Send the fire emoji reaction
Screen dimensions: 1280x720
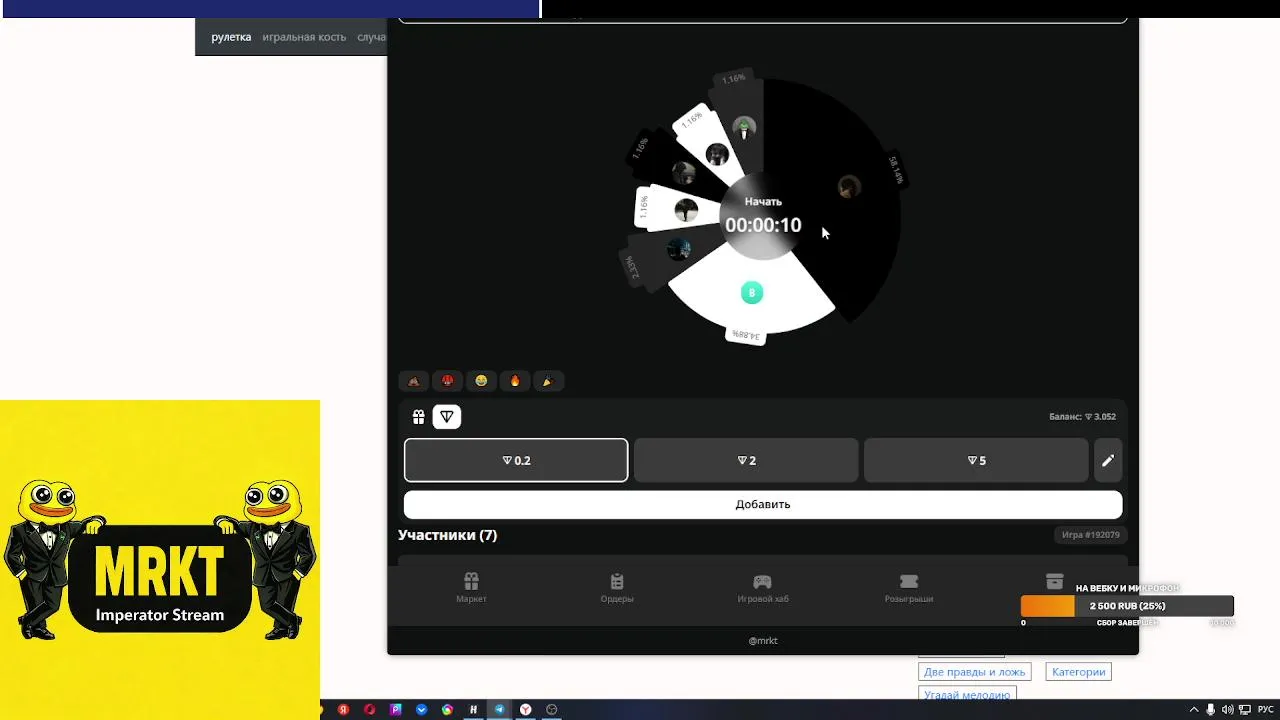[515, 381]
